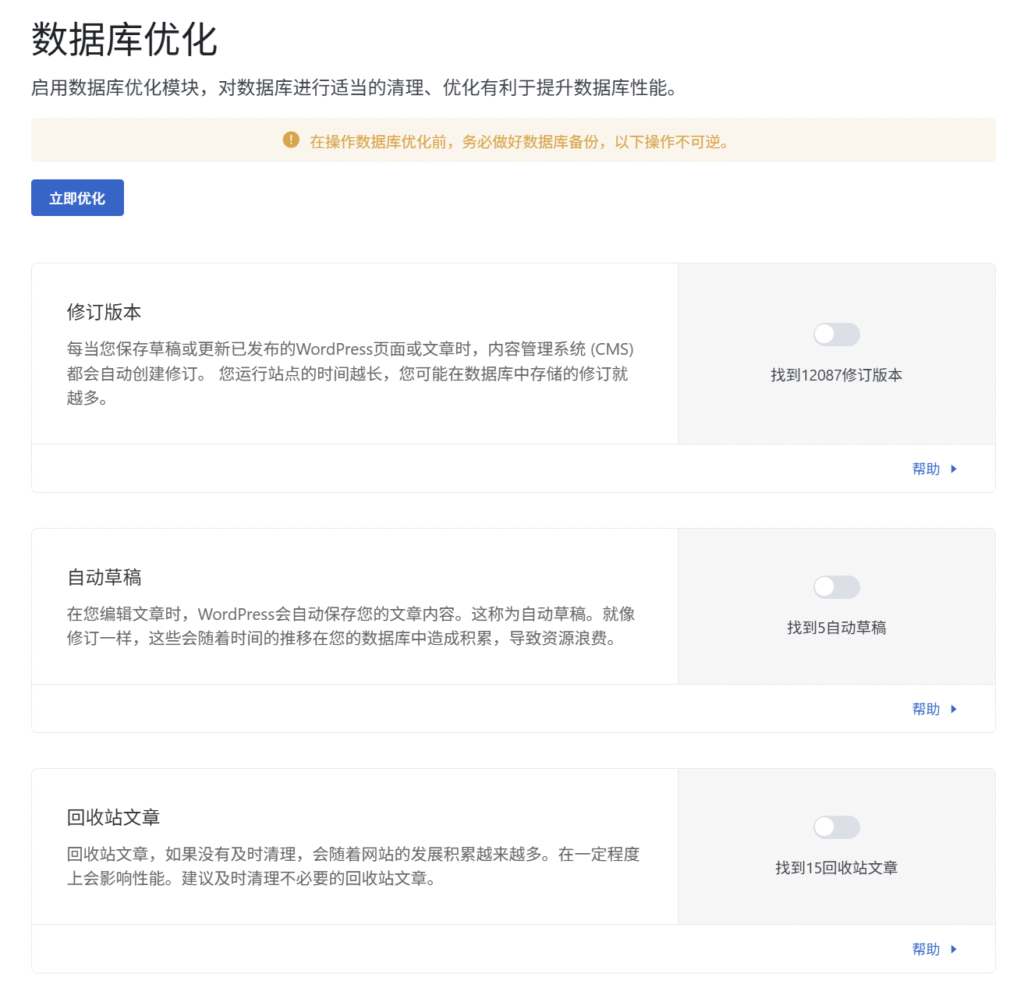Click the triangle icon beside 自动草稿's 帮助
Viewport: 1024px width, 988px height.
(954, 709)
